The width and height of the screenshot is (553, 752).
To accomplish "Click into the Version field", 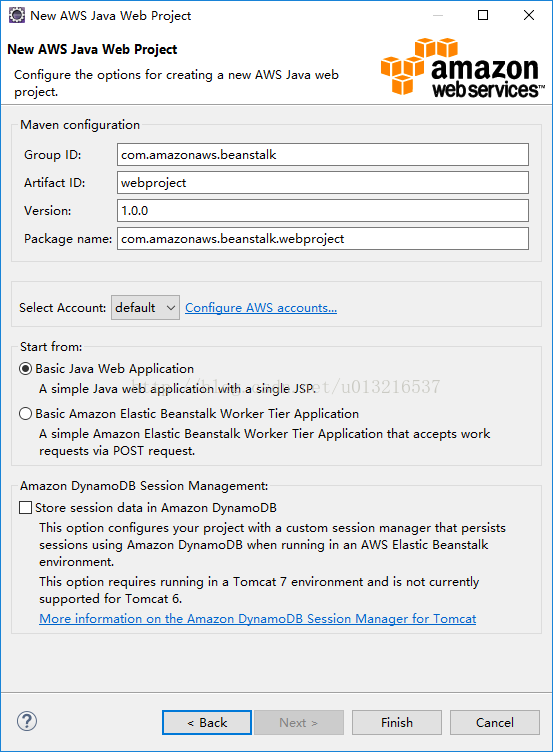I will [323, 211].
